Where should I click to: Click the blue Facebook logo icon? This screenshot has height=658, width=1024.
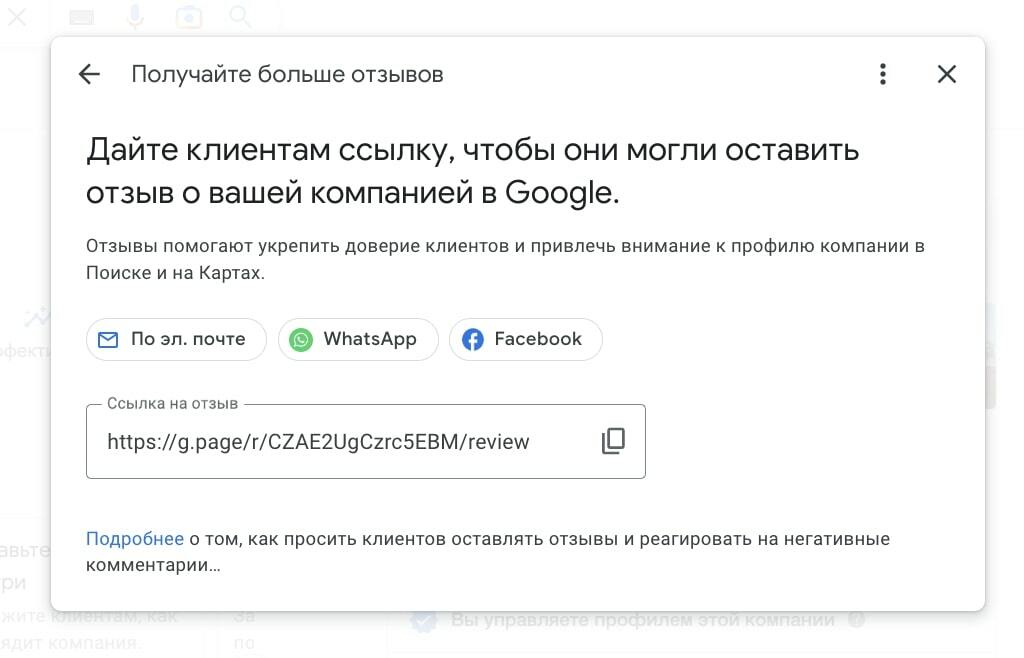(473, 339)
